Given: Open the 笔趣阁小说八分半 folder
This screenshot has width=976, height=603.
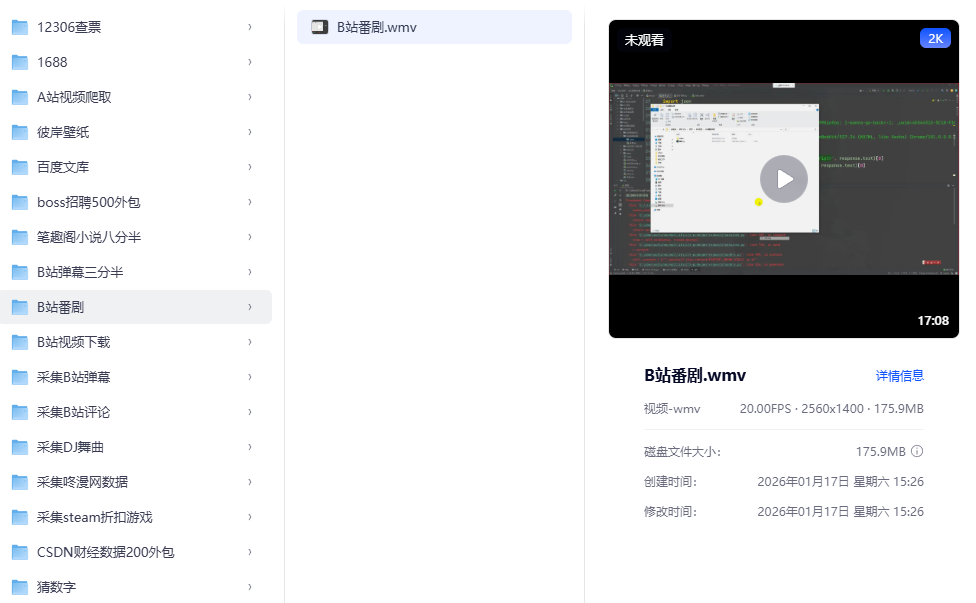Looking at the screenshot, I should (89, 237).
